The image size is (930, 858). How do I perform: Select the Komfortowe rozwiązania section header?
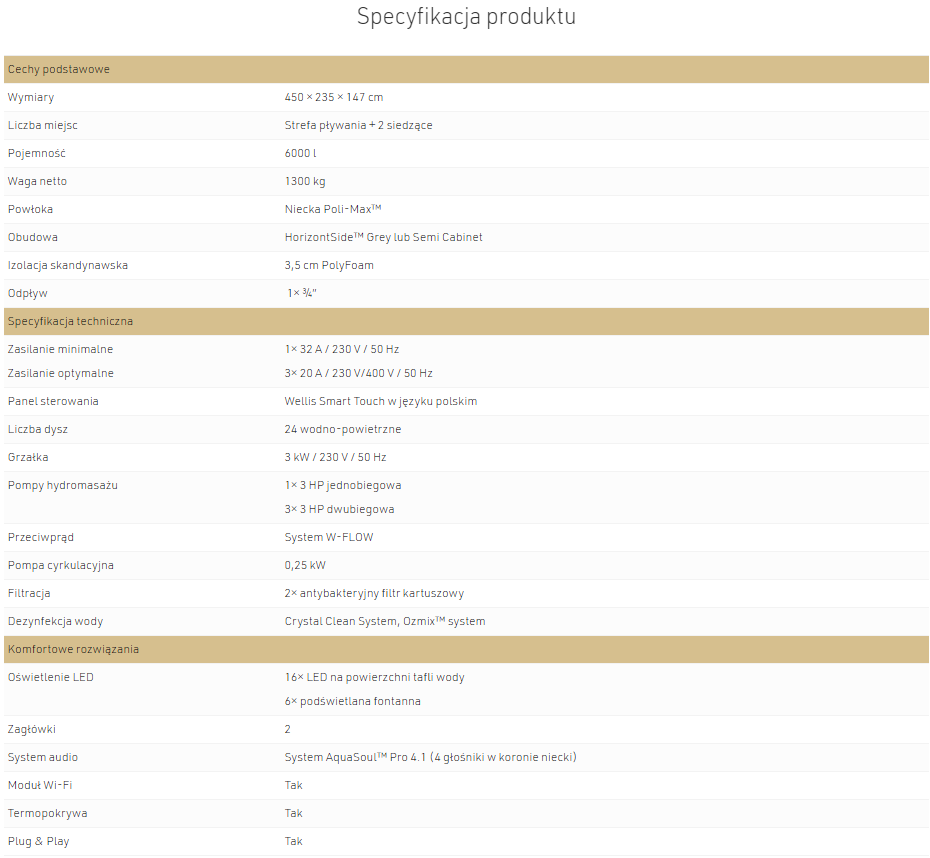click(466, 649)
